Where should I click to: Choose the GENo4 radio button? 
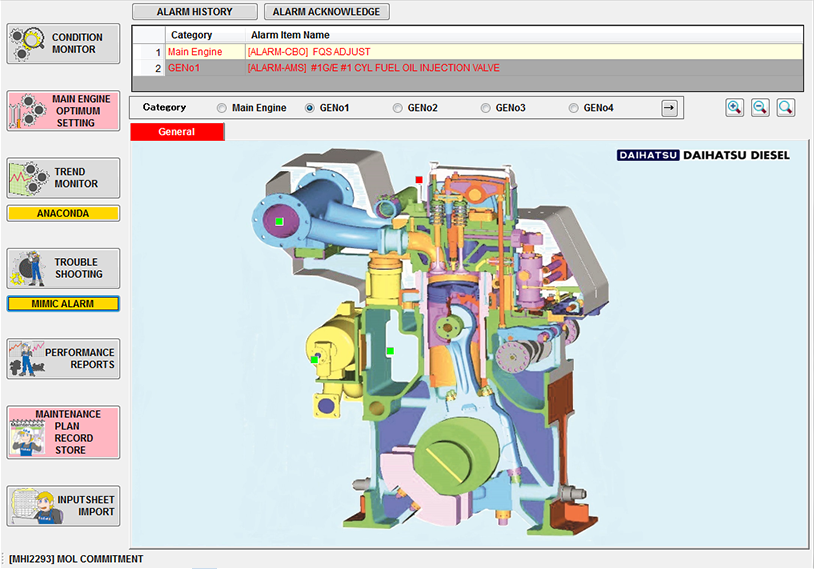pos(574,108)
